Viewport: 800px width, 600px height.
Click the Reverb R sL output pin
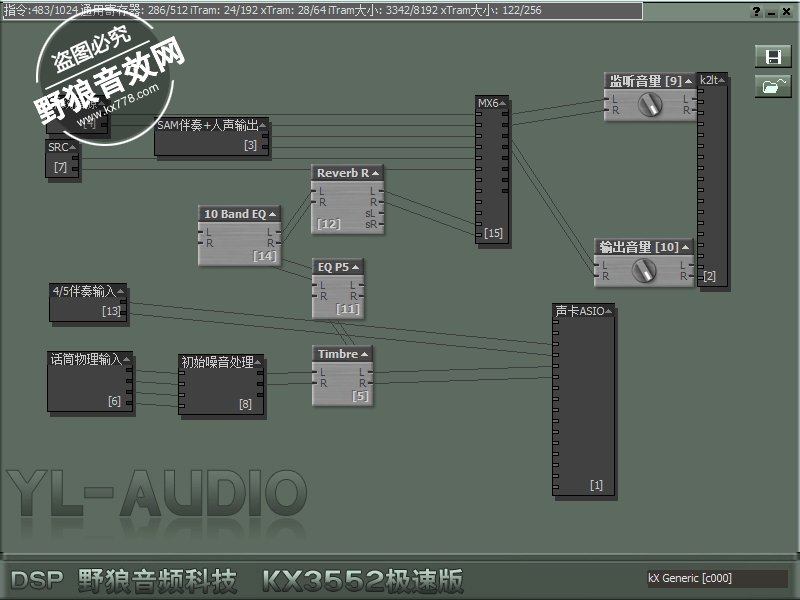pyautogui.click(x=381, y=213)
